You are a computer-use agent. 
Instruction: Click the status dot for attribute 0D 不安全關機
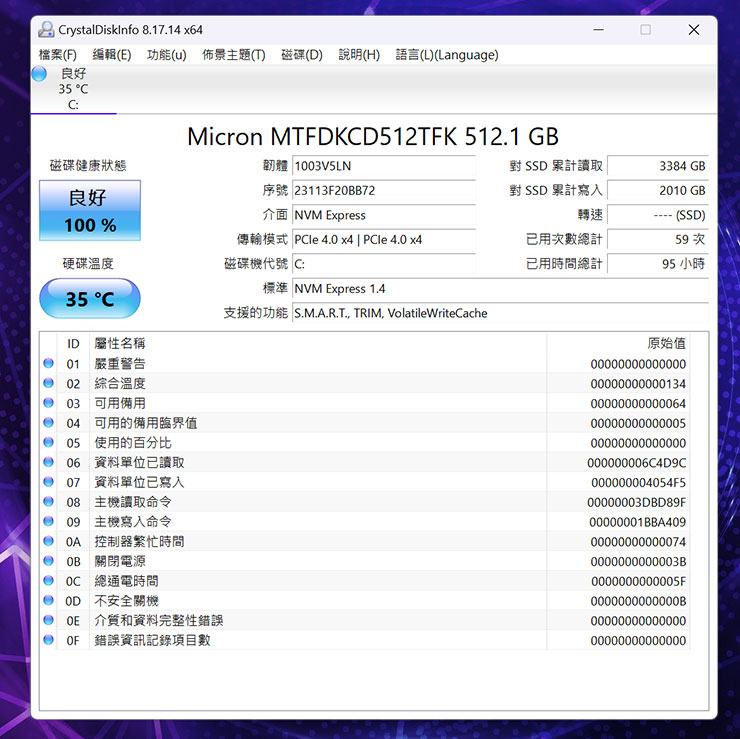coord(48,600)
